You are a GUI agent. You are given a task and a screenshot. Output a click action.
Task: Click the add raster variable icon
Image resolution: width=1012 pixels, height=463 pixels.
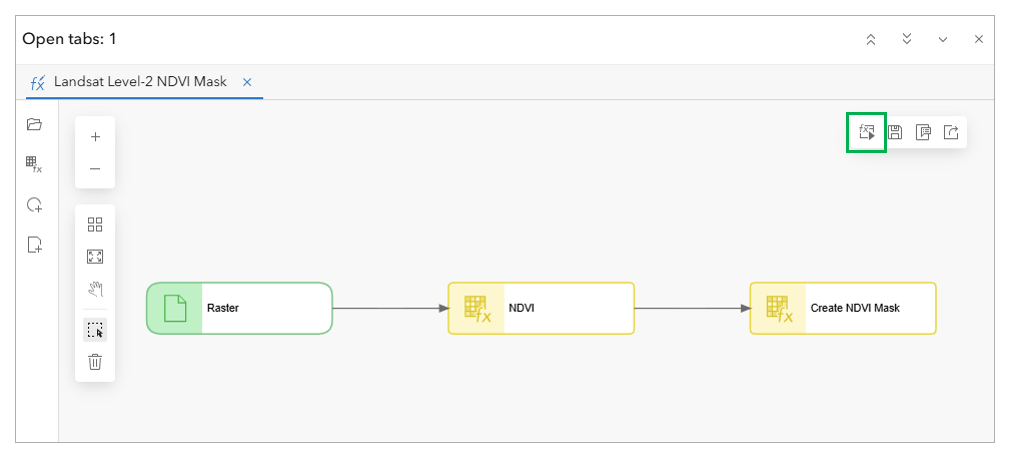[34, 205]
